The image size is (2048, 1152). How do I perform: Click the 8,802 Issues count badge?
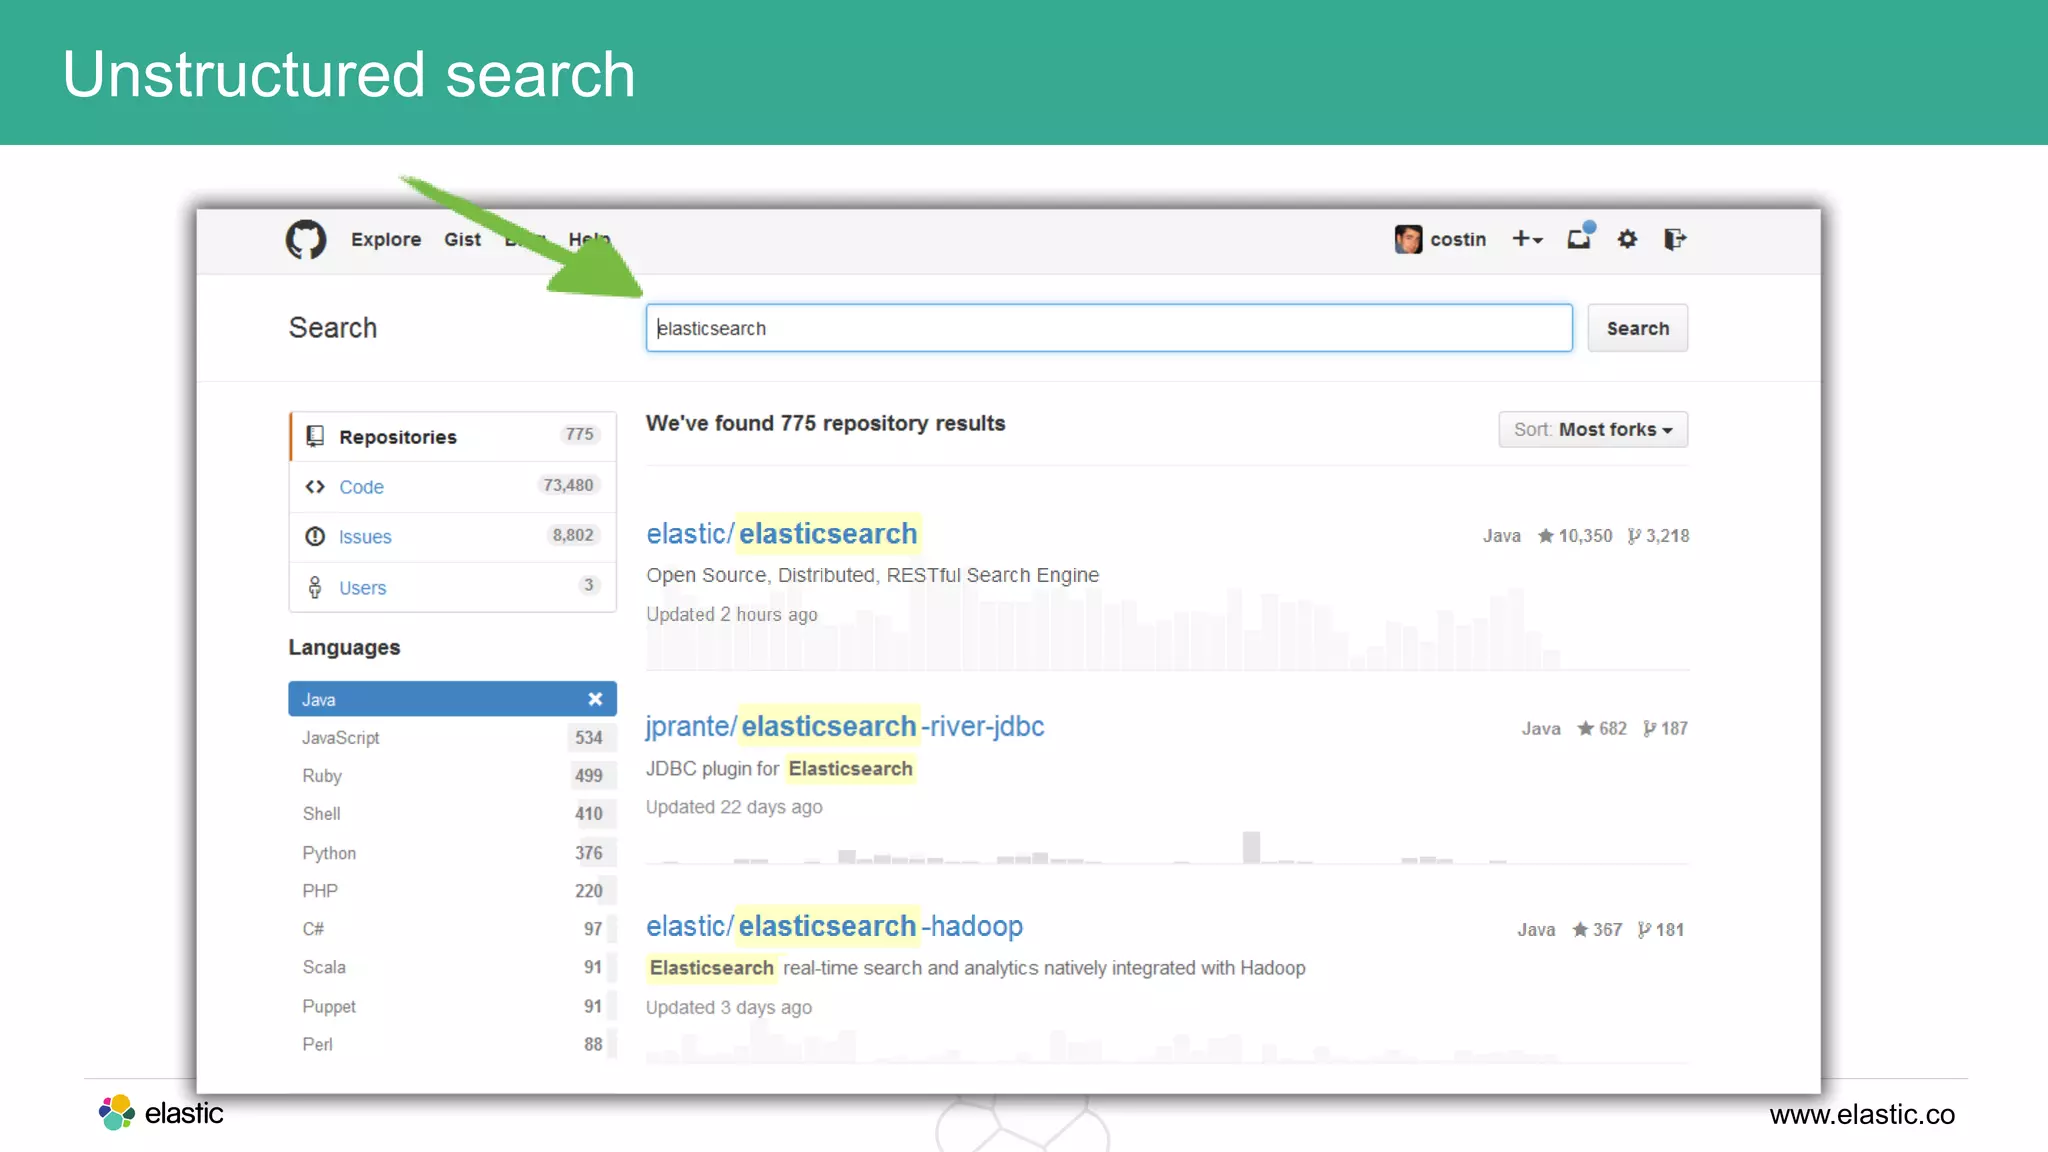(x=573, y=536)
